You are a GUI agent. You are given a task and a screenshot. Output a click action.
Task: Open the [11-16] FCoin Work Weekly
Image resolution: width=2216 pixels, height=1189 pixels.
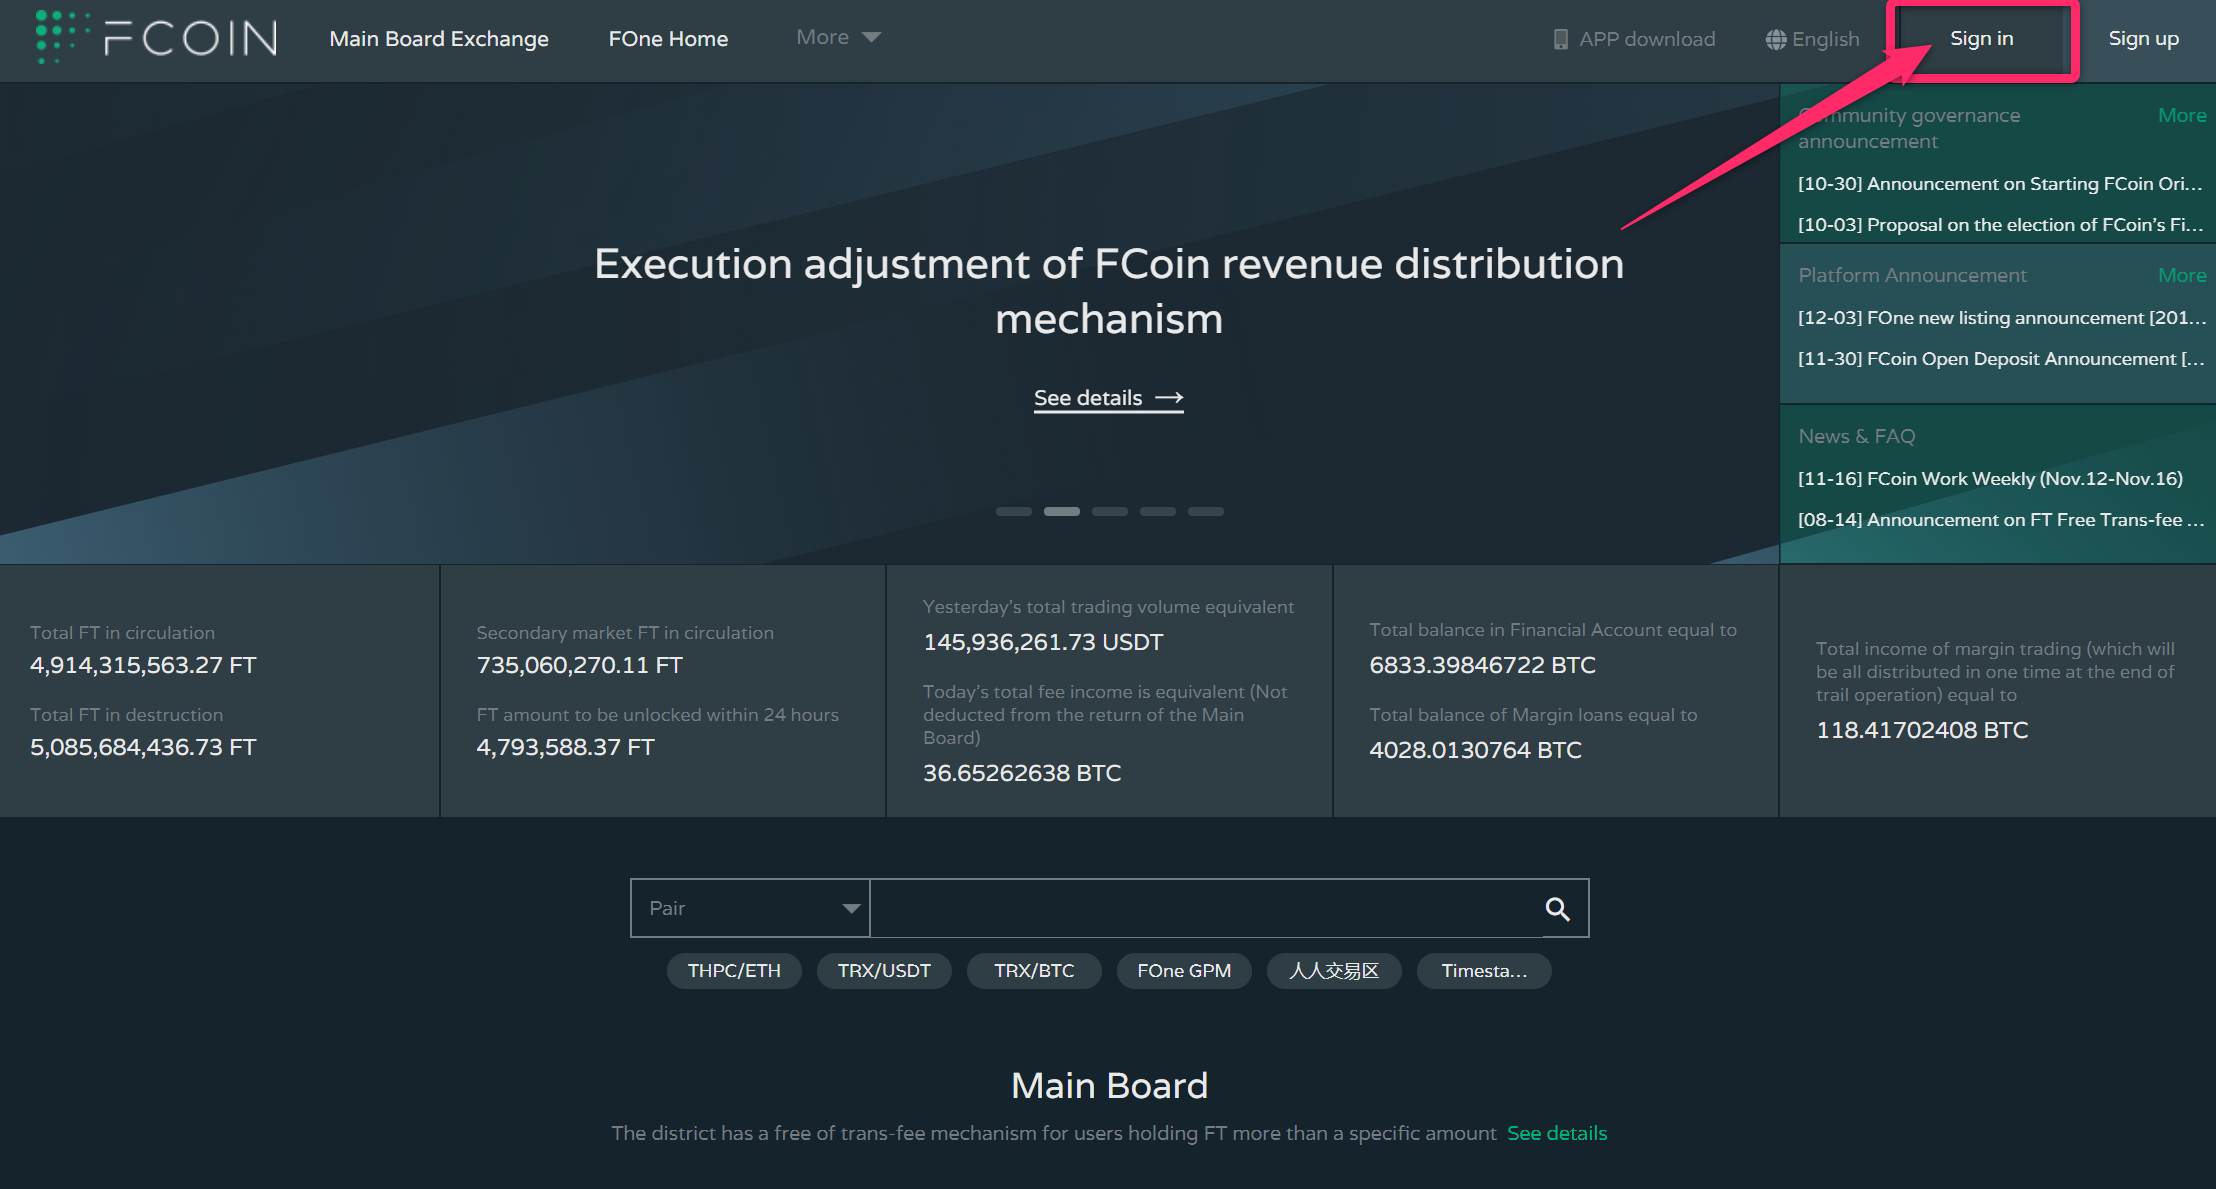(x=1990, y=479)
